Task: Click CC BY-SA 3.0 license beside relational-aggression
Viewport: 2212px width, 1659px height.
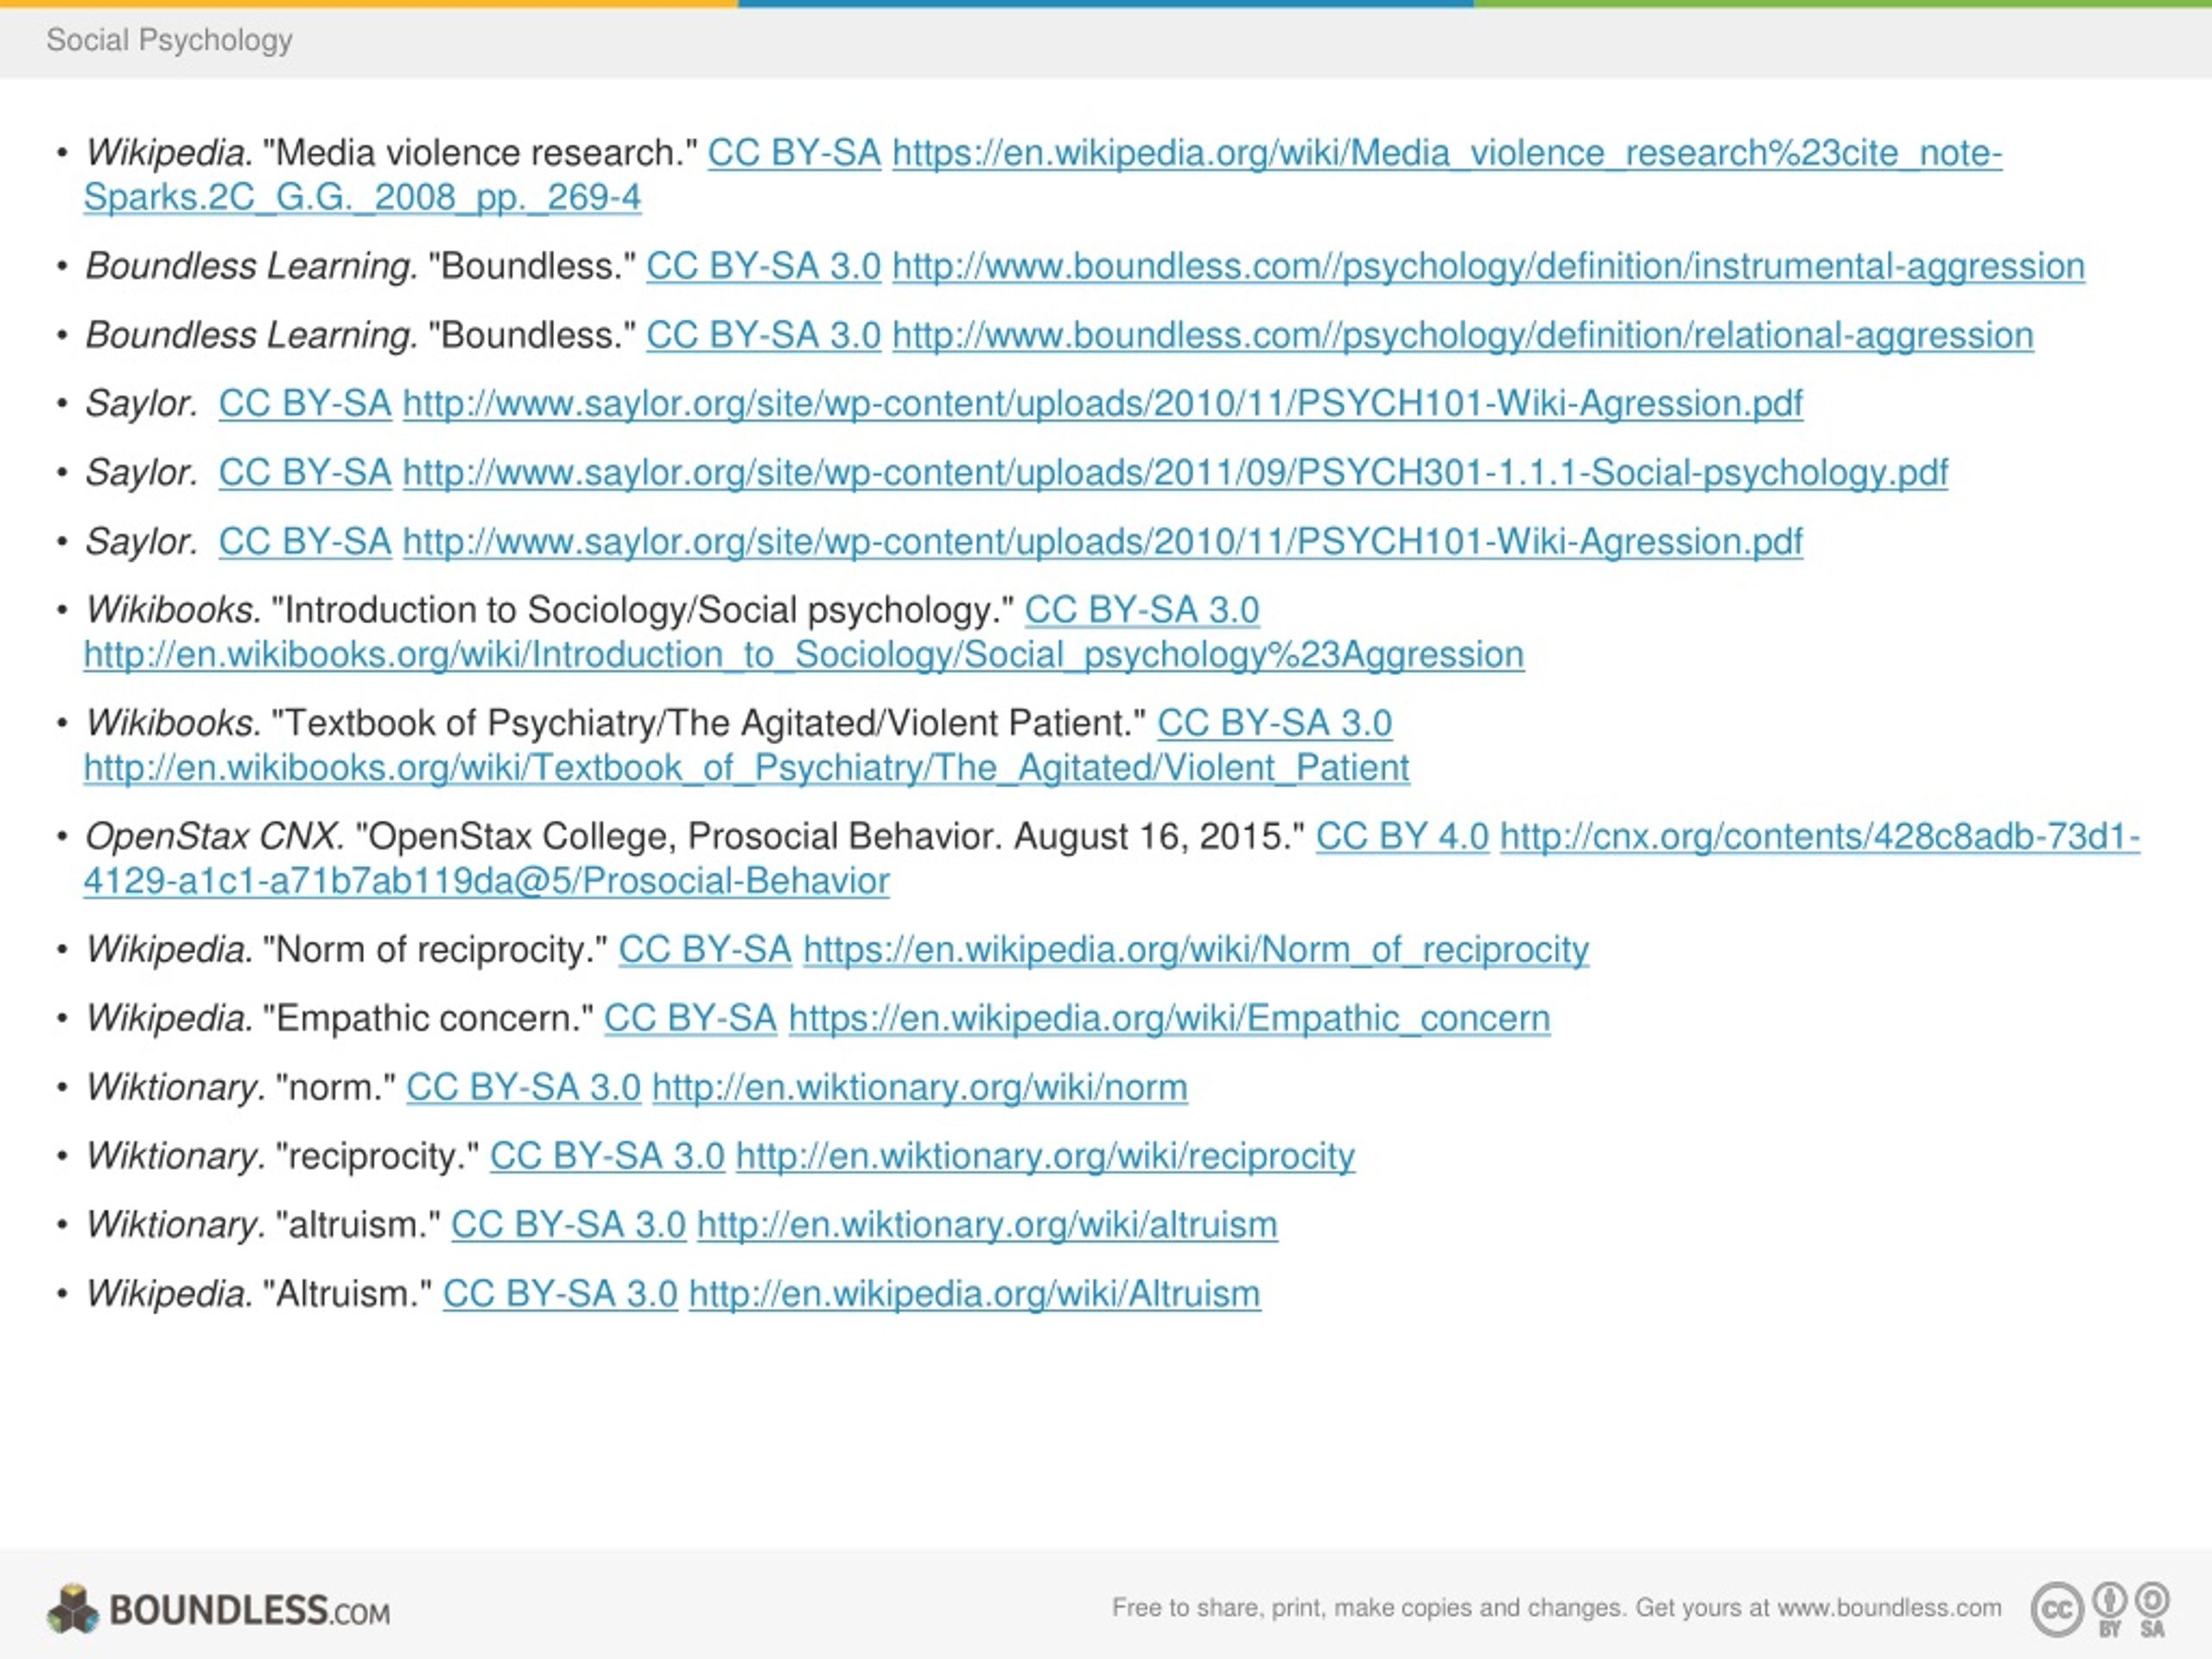Action: (x=763, y=336)
